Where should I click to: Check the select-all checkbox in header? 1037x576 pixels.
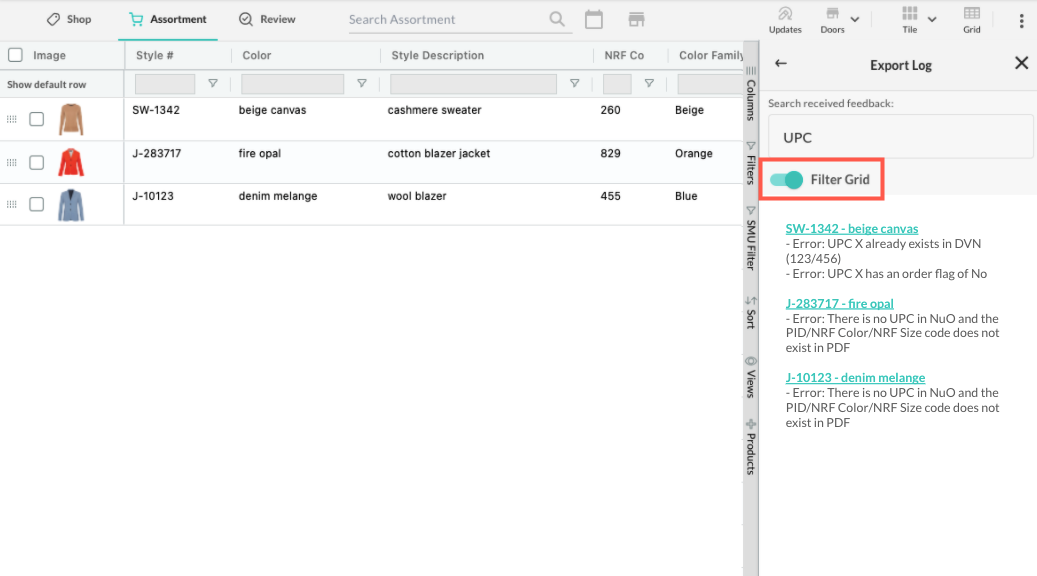[x=15, y=55]
